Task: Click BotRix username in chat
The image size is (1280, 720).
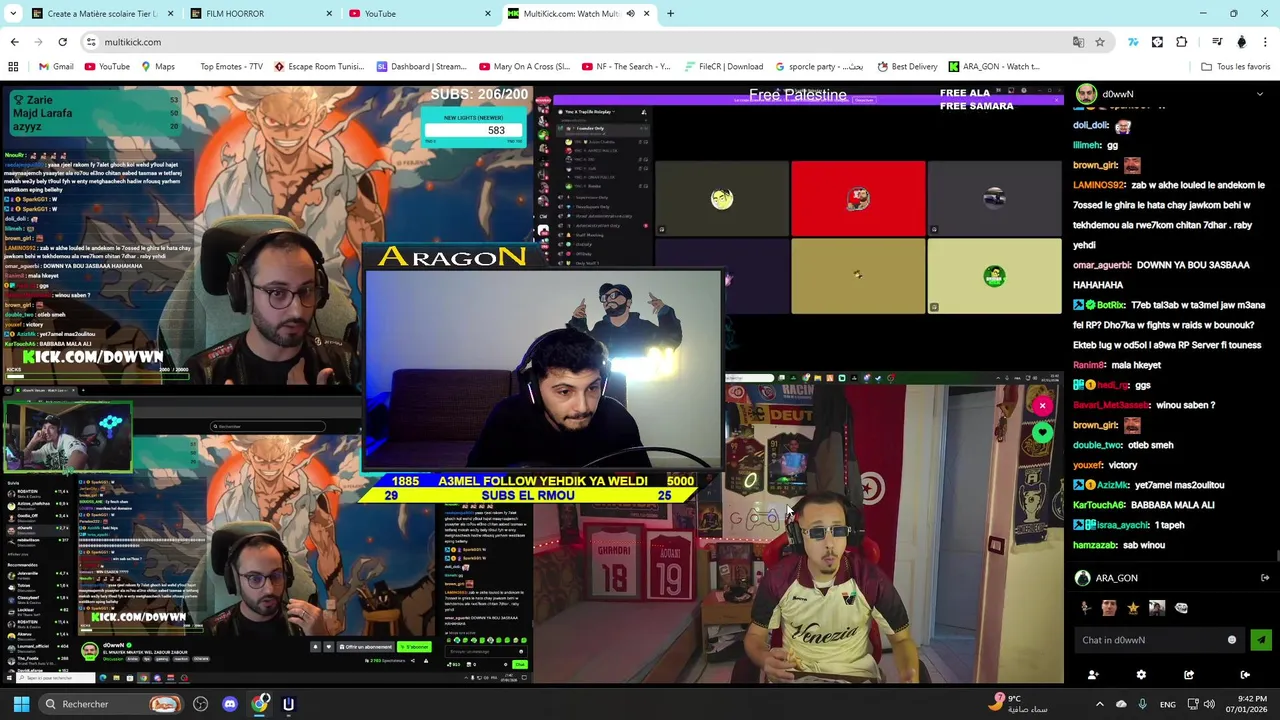Action: 1111,305
